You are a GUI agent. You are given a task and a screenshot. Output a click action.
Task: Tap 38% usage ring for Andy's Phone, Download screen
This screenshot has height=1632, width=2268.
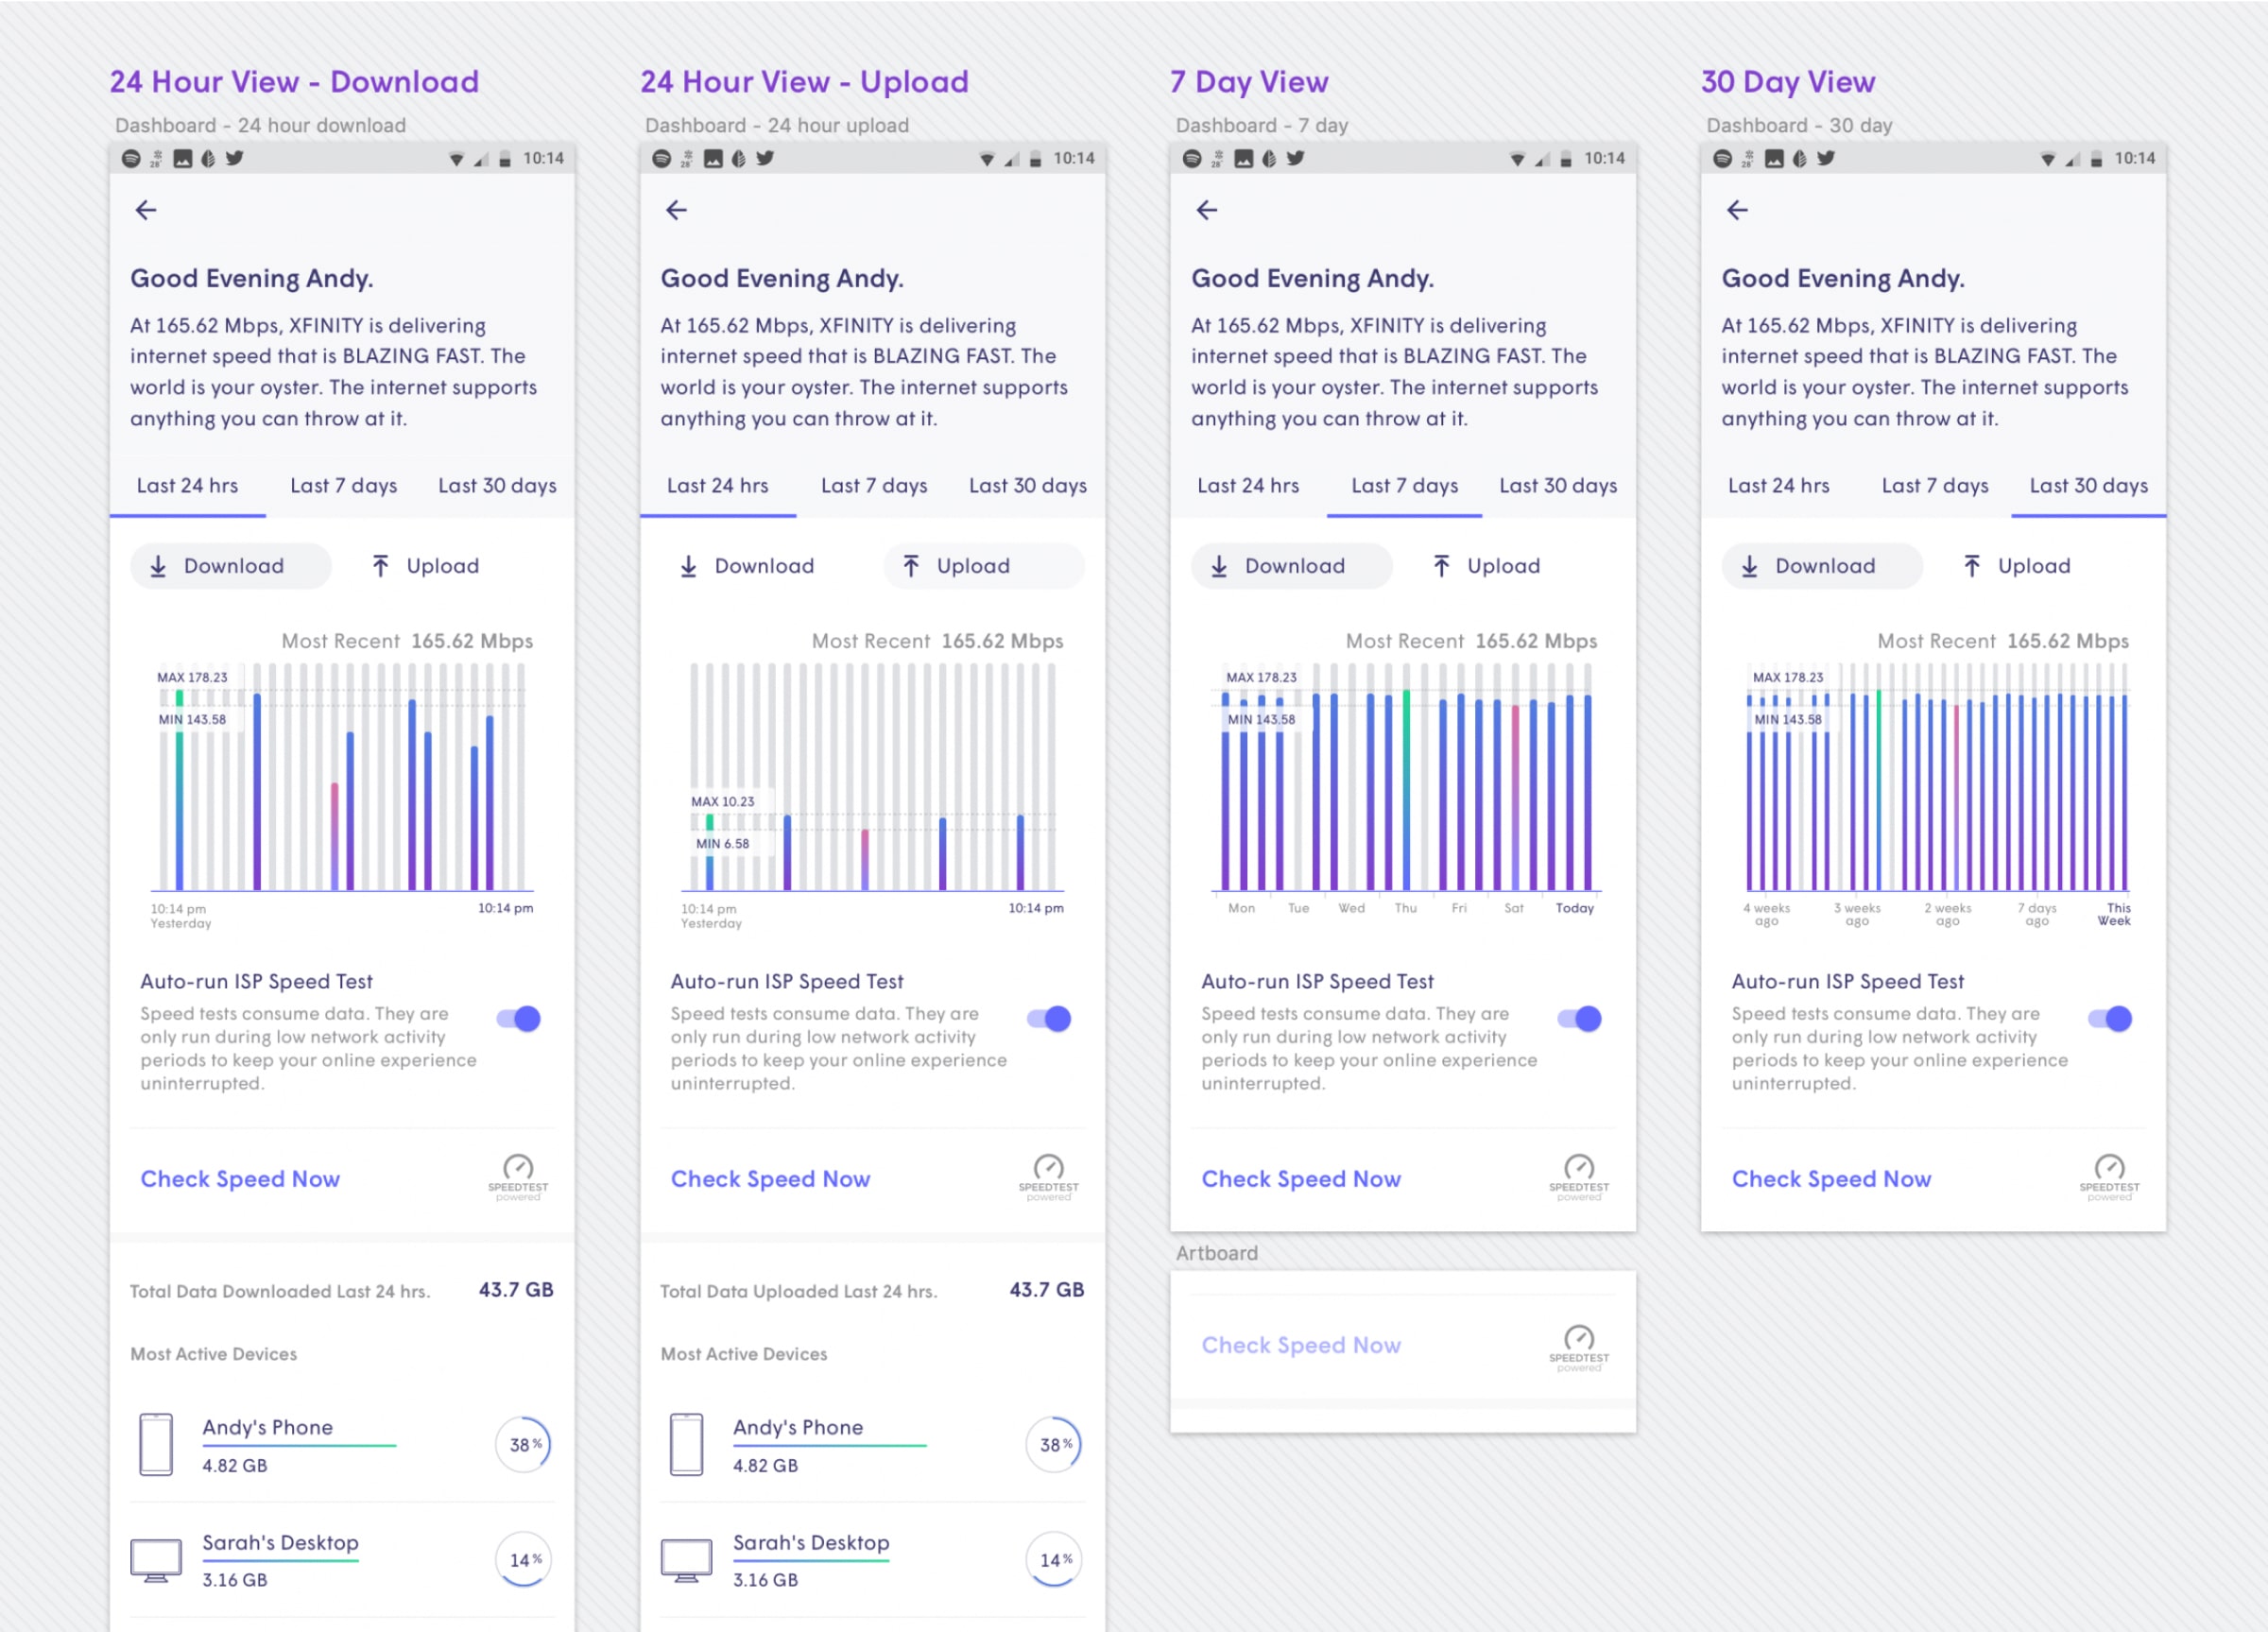click(523, 1444)
